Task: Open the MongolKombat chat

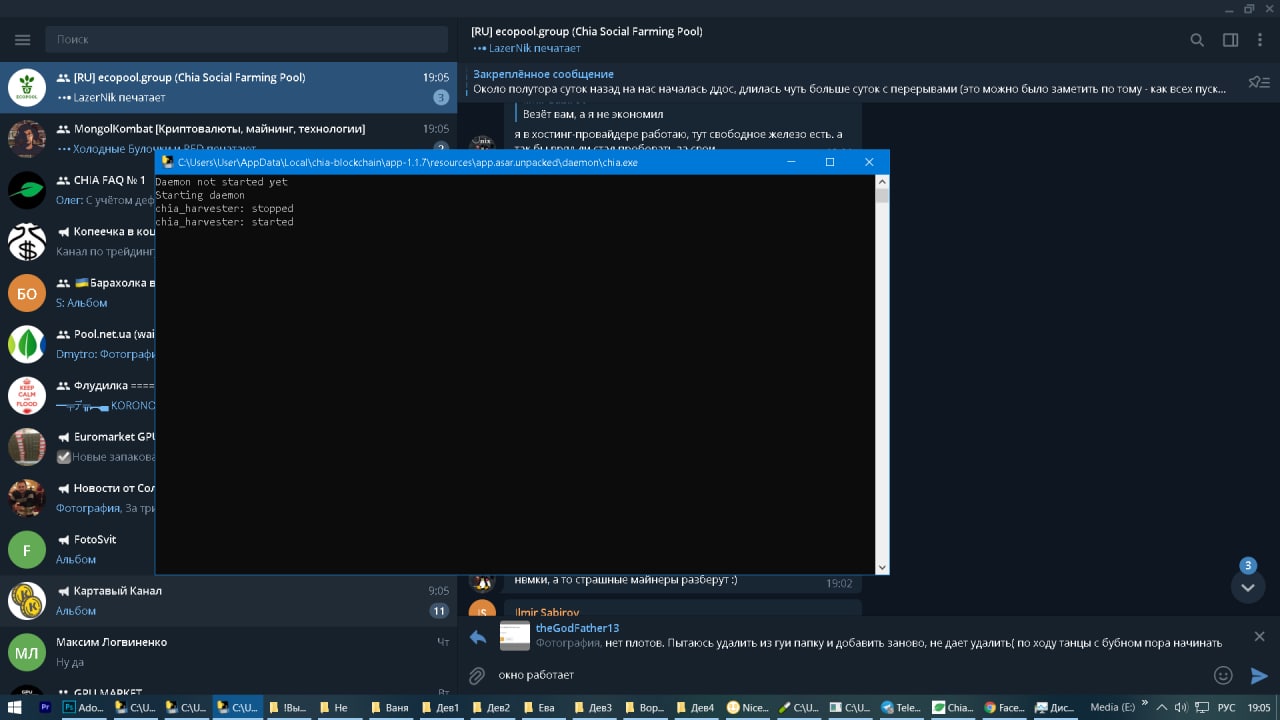Action: point(228,138)
